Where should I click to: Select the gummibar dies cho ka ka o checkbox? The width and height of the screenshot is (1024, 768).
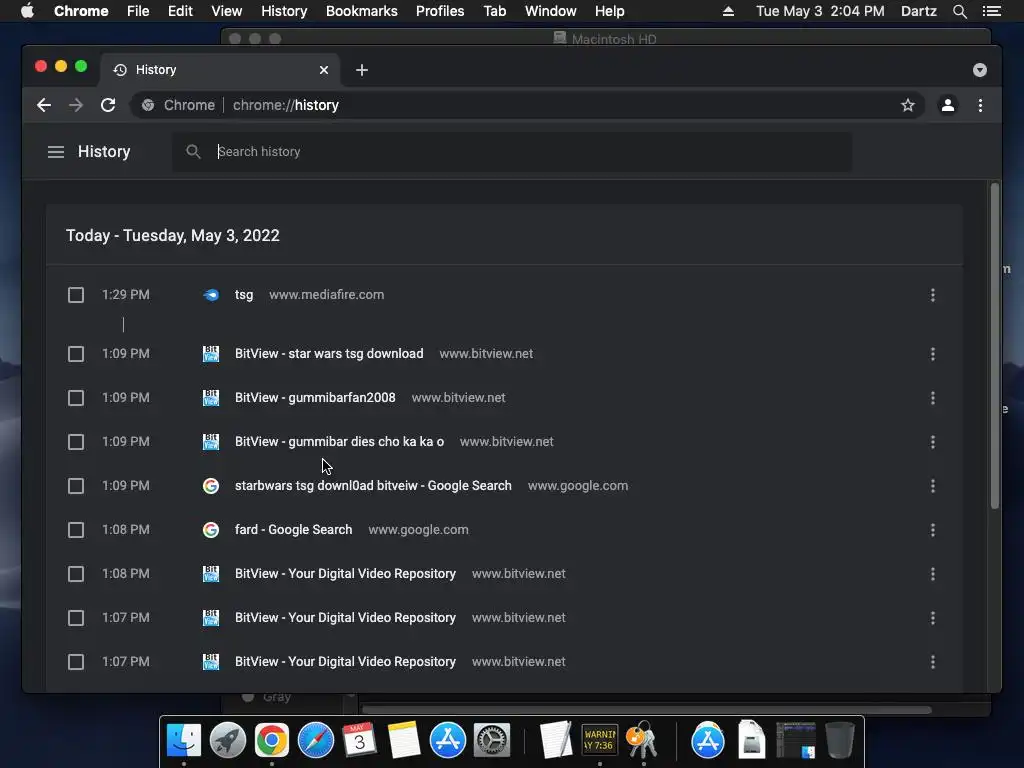(76, 442)
